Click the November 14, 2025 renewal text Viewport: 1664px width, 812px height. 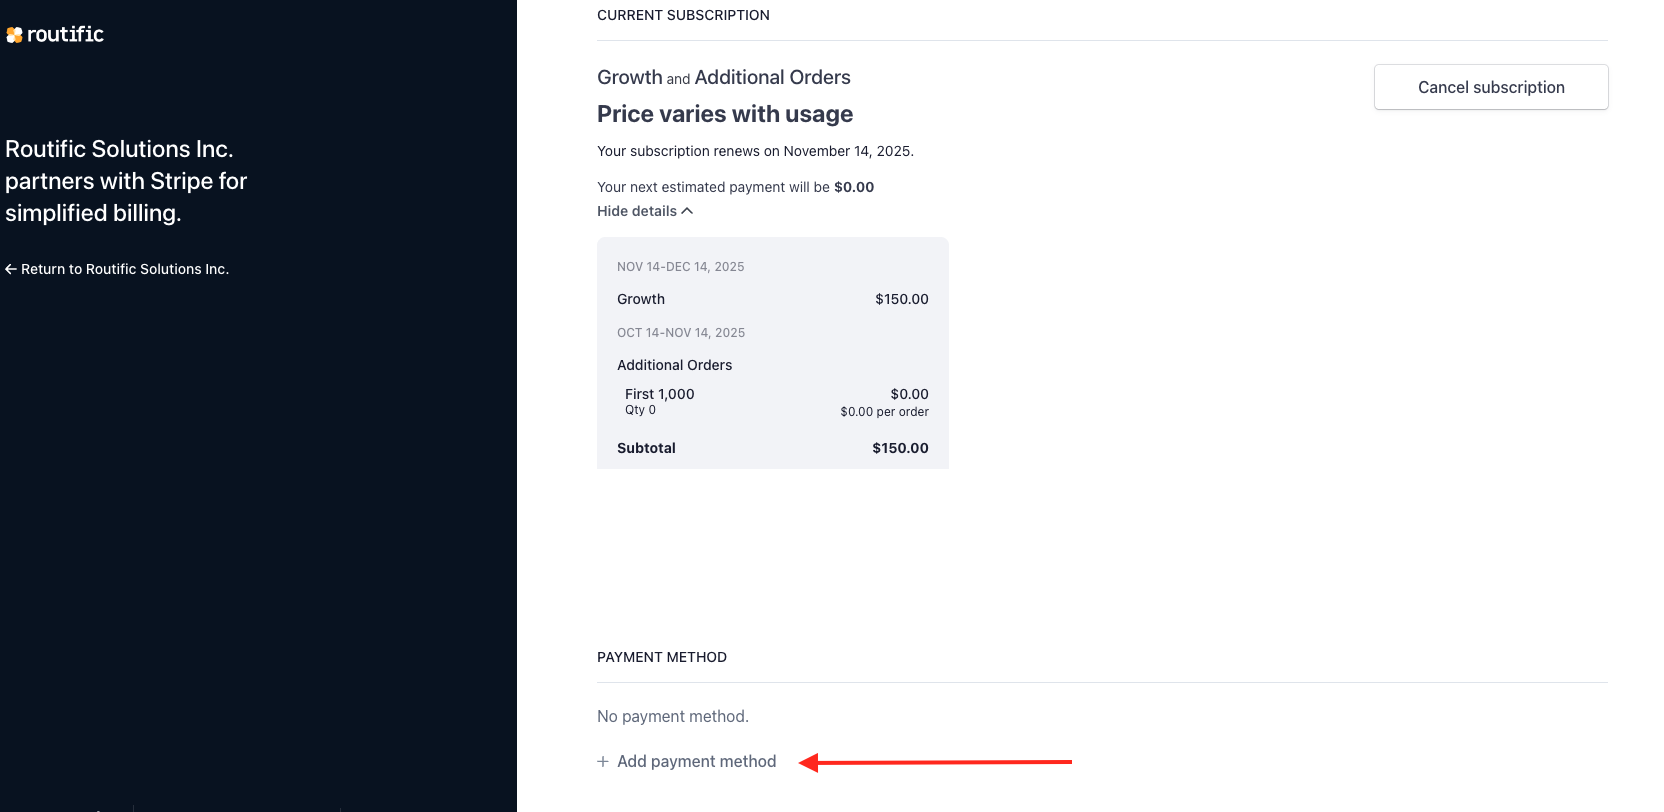[x=848, y=151]
